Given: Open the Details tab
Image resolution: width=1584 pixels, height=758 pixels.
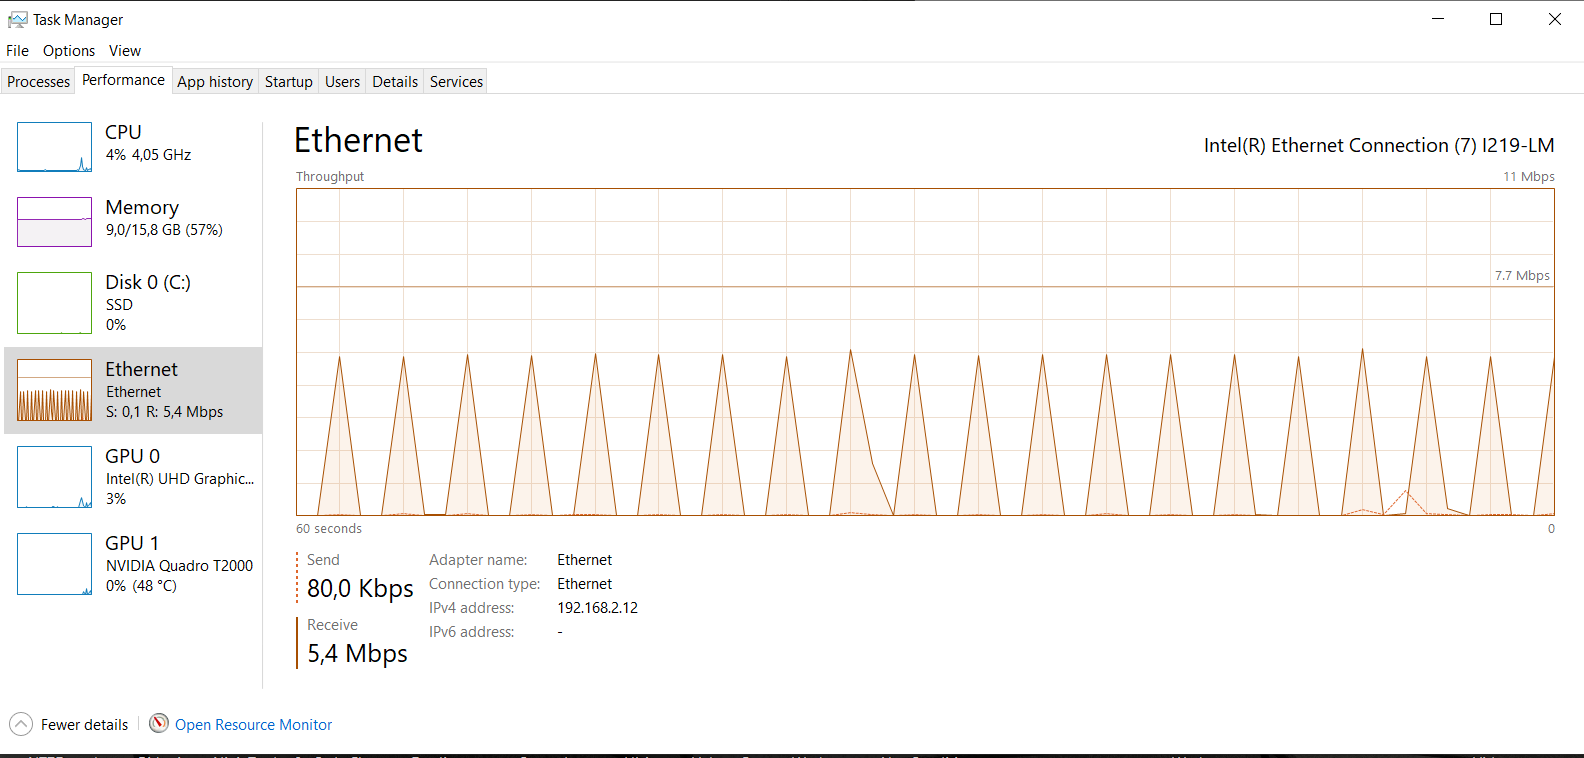Looking at the screenshot, I should pyautogui.click(x=395, y=82).
